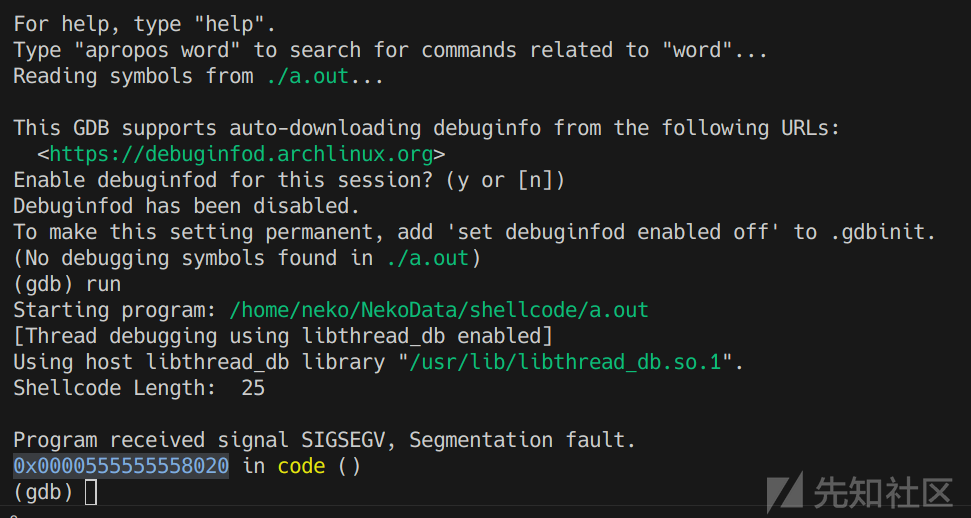Click the '(y or [n])' prompt text

pyautogui.click(x=505, y=180)
